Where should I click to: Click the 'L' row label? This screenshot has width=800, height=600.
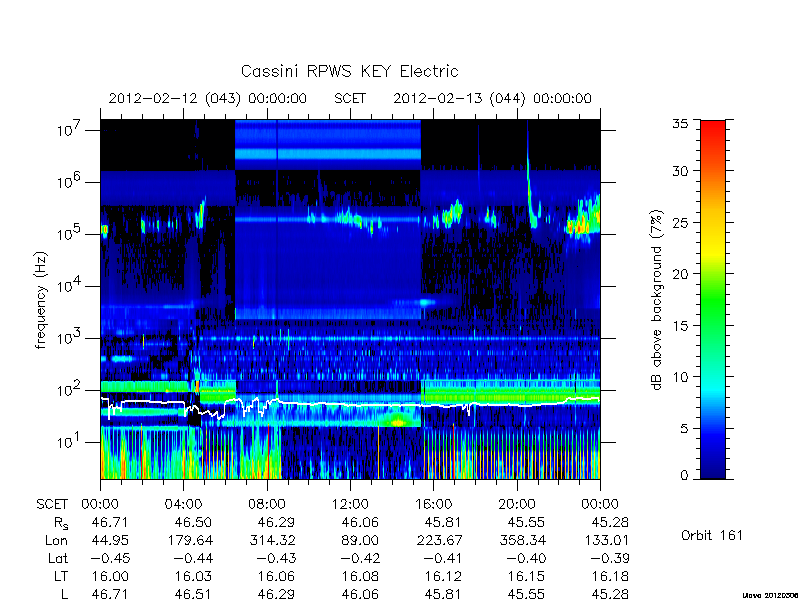[x=64, y=594]
